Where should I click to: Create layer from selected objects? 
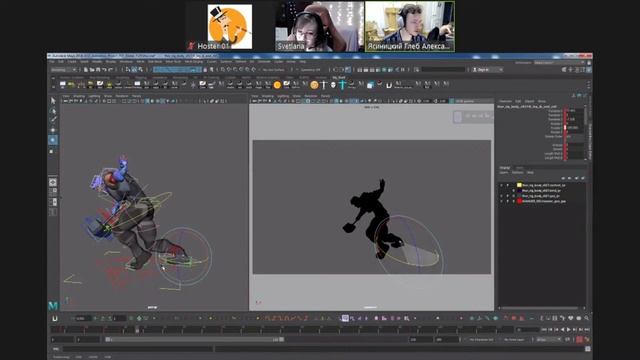[583, 178]
